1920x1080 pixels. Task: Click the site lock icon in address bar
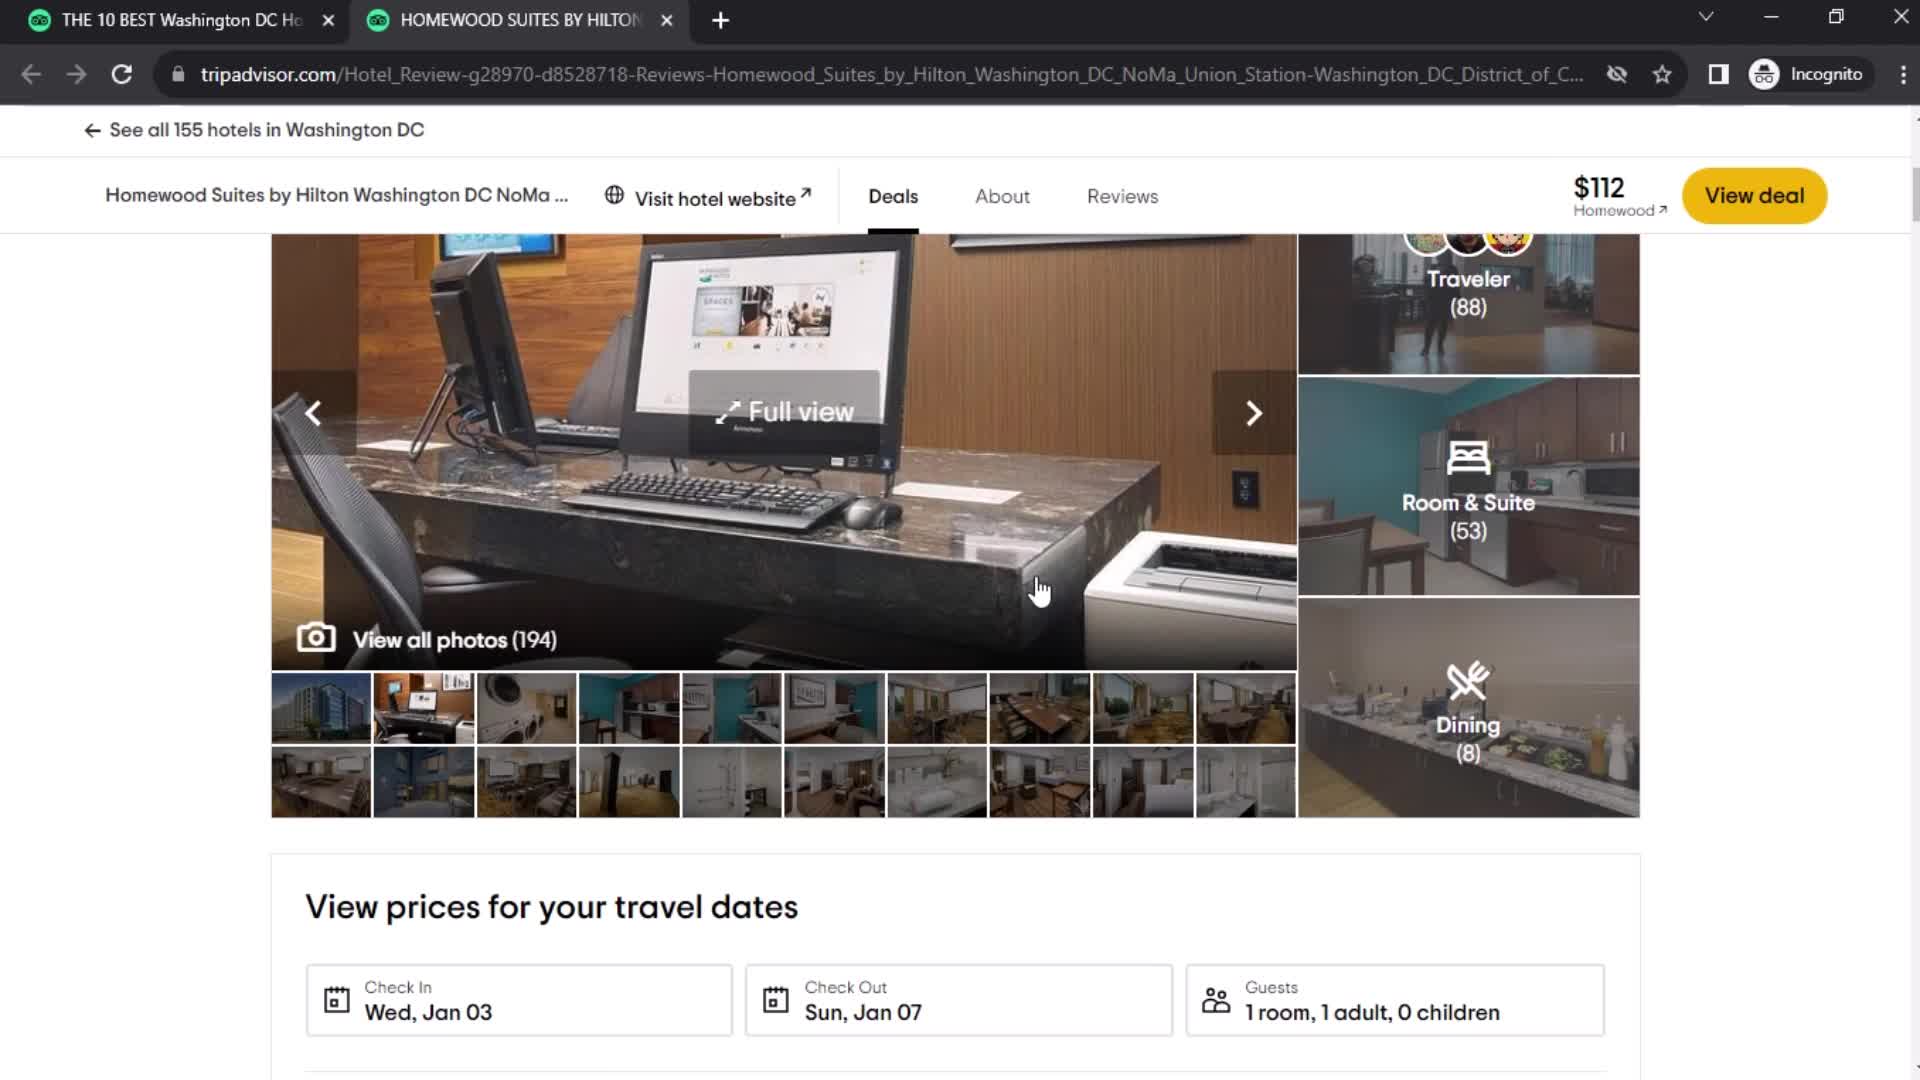click(x=178, y=74)
